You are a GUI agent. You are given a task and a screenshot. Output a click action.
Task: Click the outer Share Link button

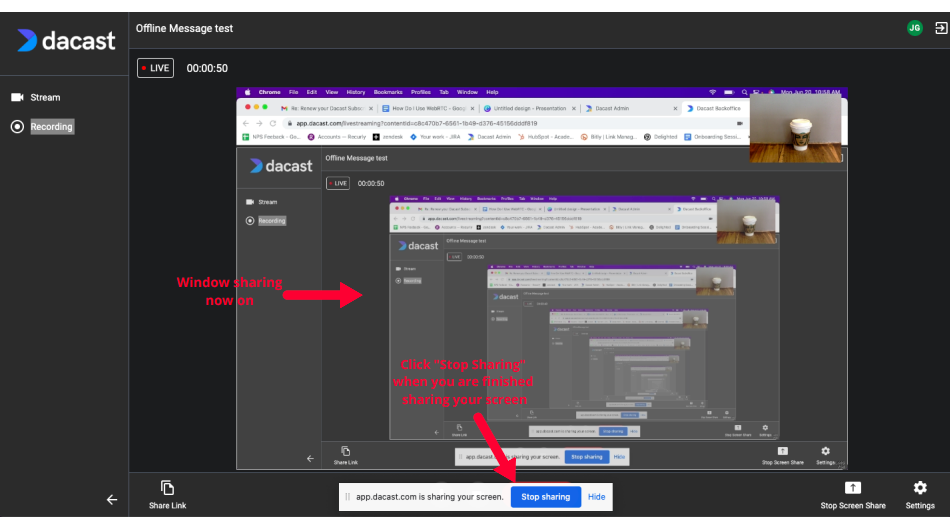click(x=168, y=495)
